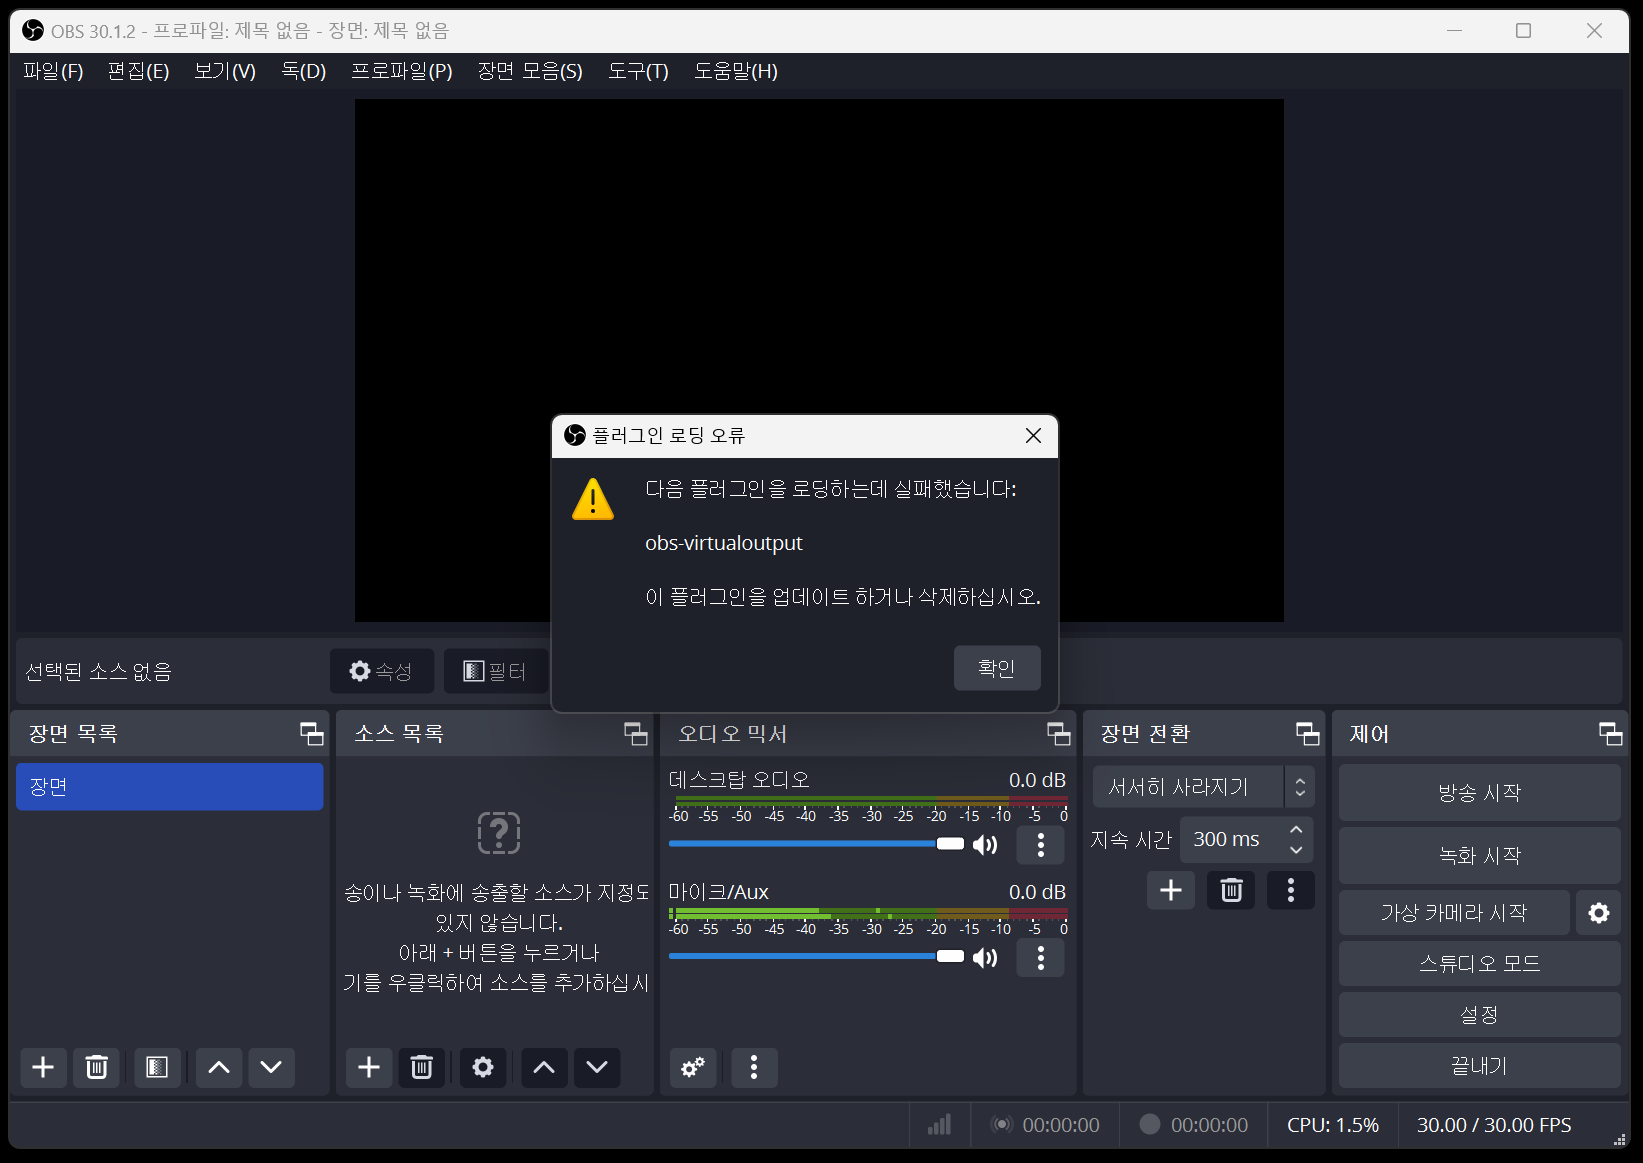Screen dimensions: 1643x1163
Task: Move source up in the source list
Action: (x=544, y=1067)
